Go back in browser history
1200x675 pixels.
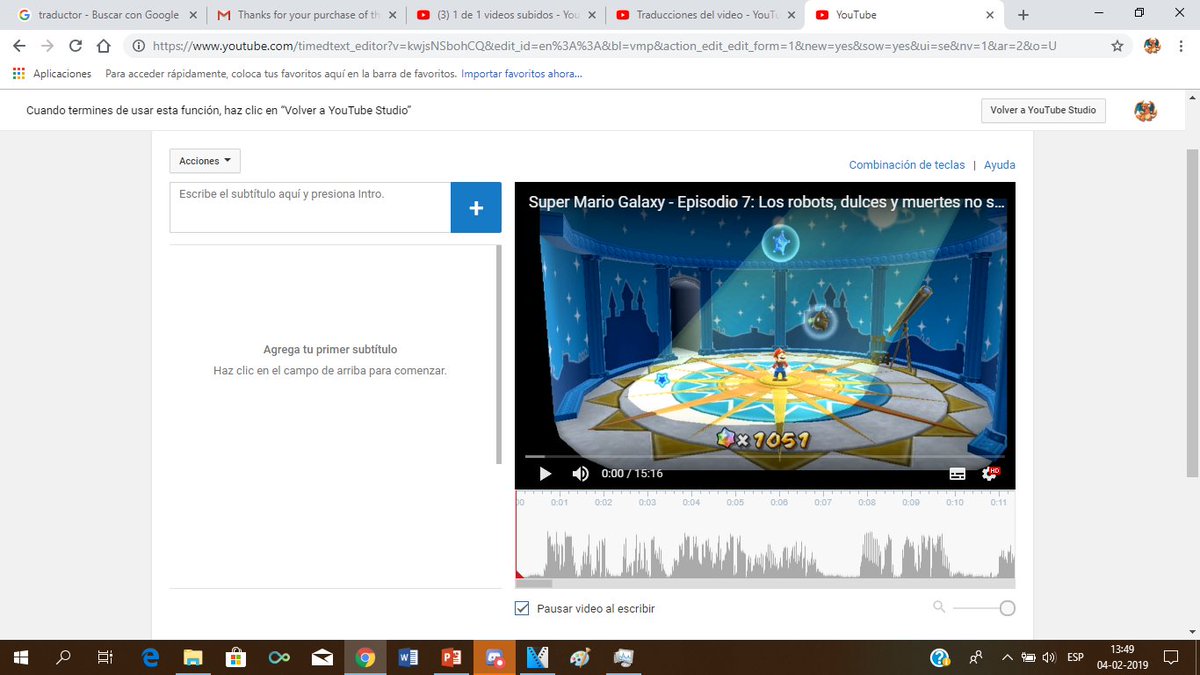(19, 46)
